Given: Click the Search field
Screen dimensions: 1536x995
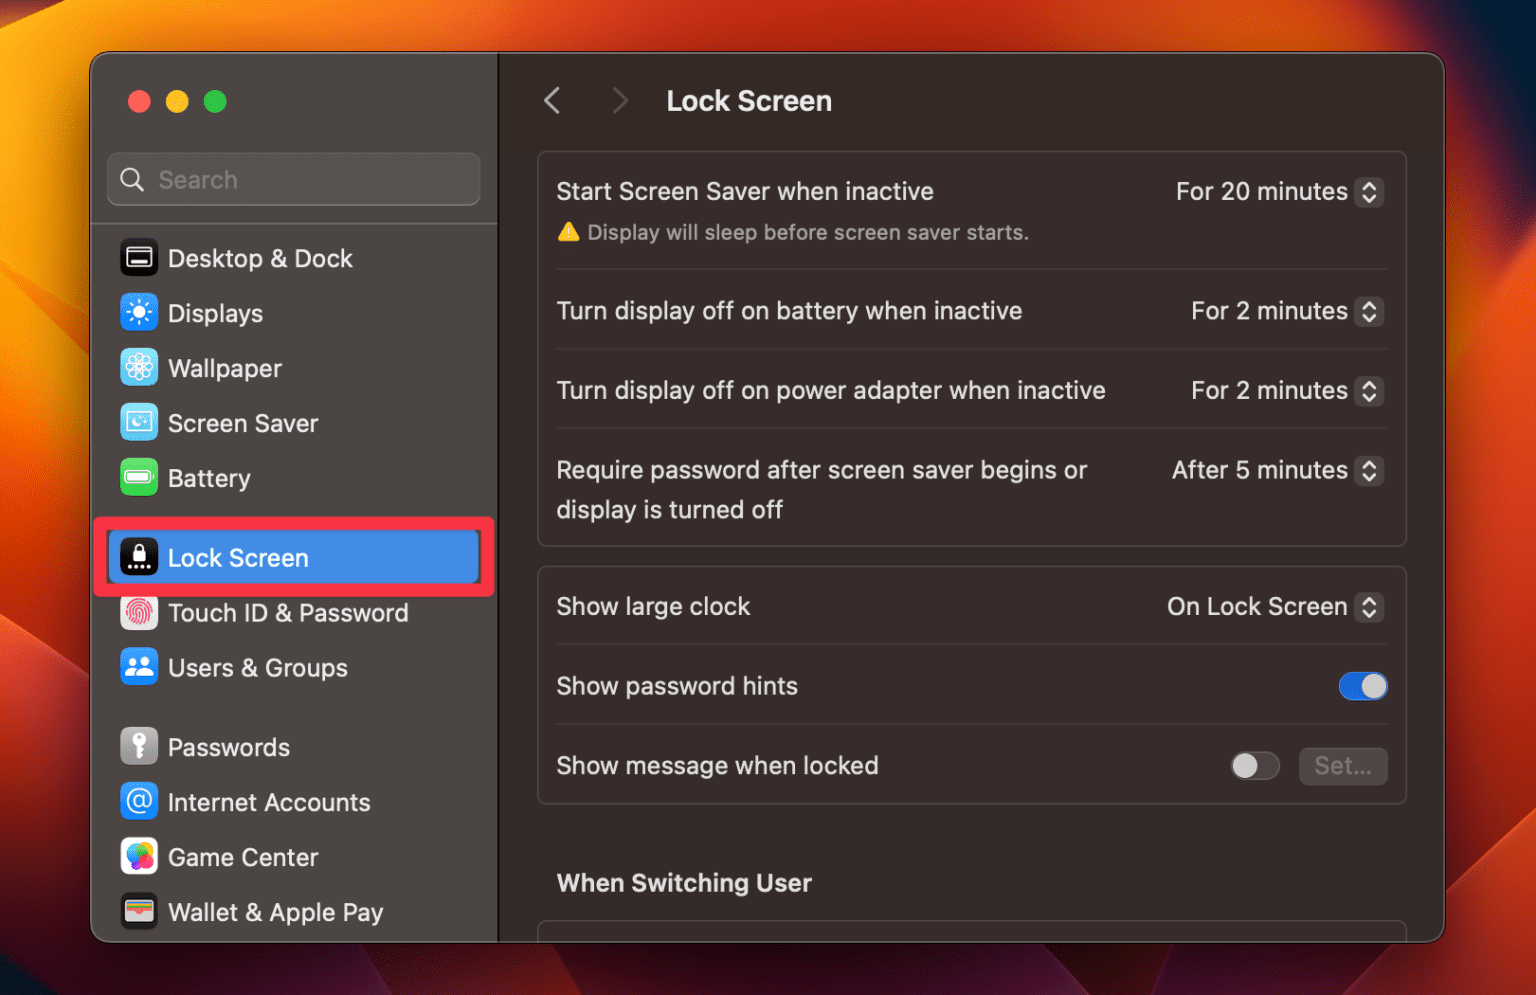Looking at the screenshot, I should click(x=293, y=179).
